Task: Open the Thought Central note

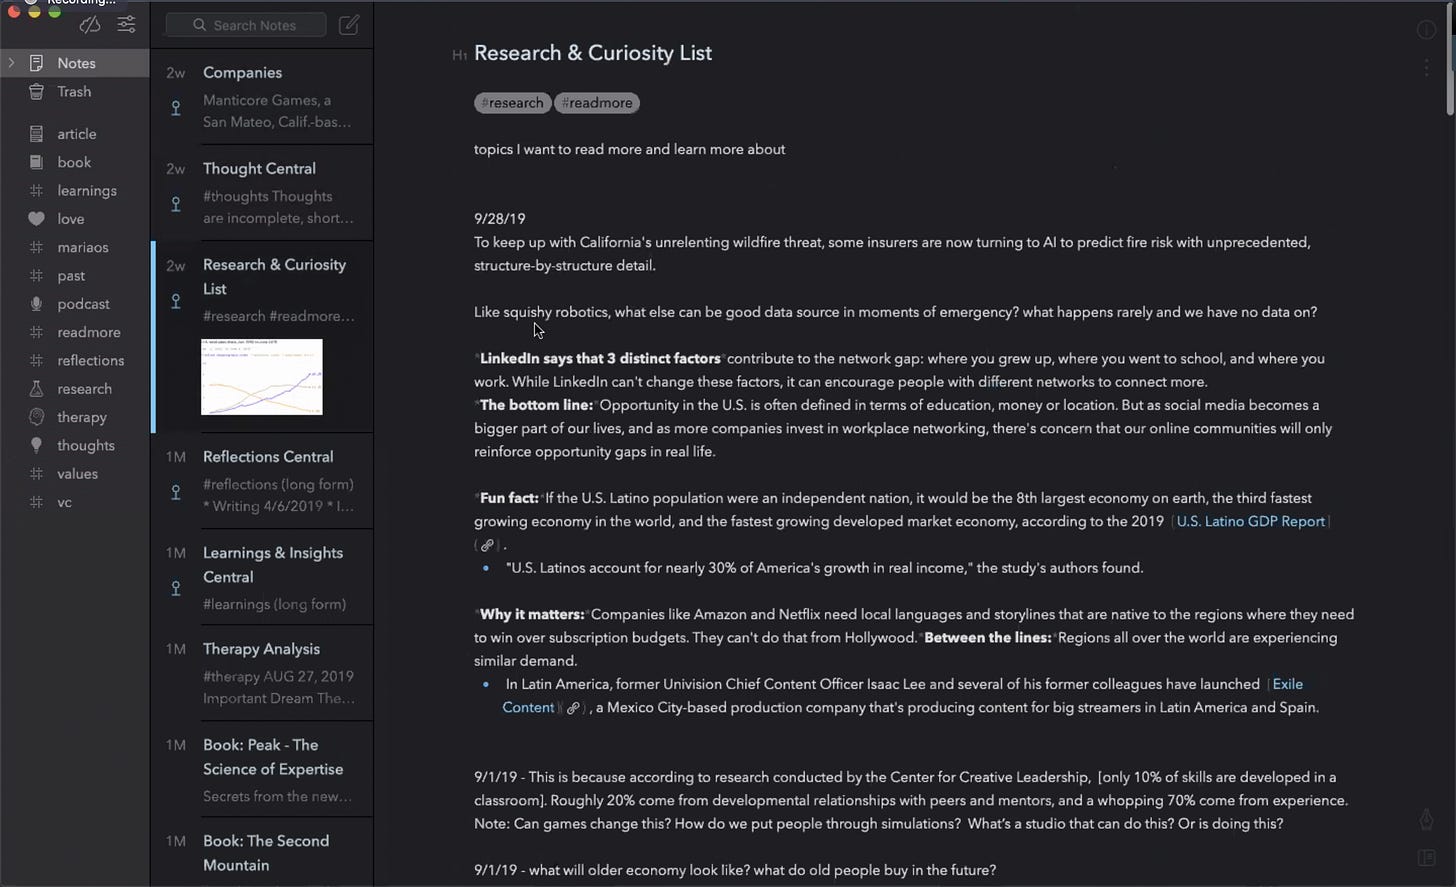Action: (262, 192)
